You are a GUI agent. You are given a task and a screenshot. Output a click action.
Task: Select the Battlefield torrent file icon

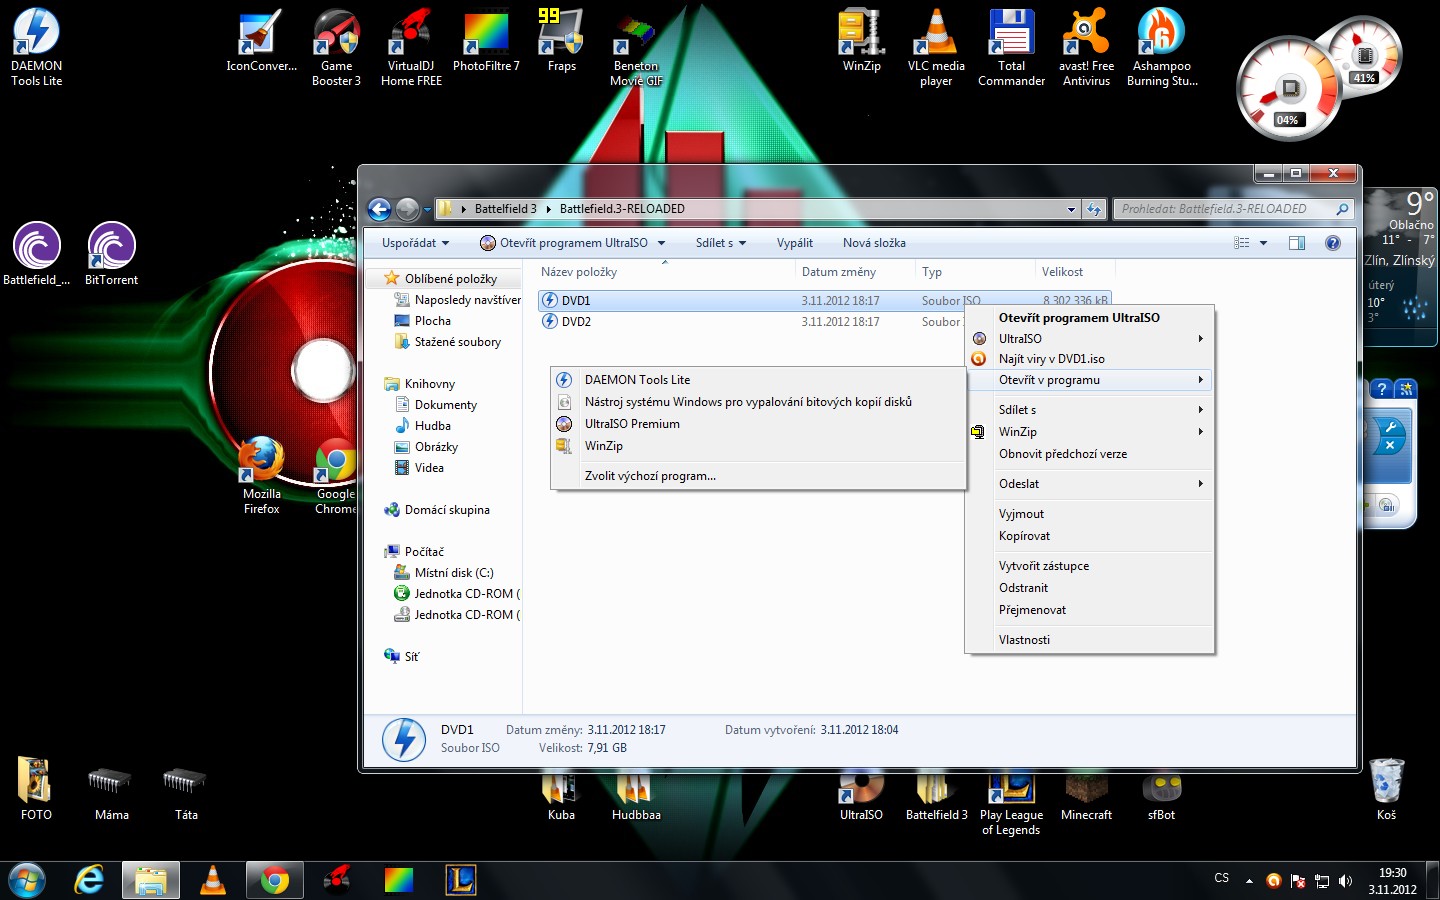pos(36,254)
